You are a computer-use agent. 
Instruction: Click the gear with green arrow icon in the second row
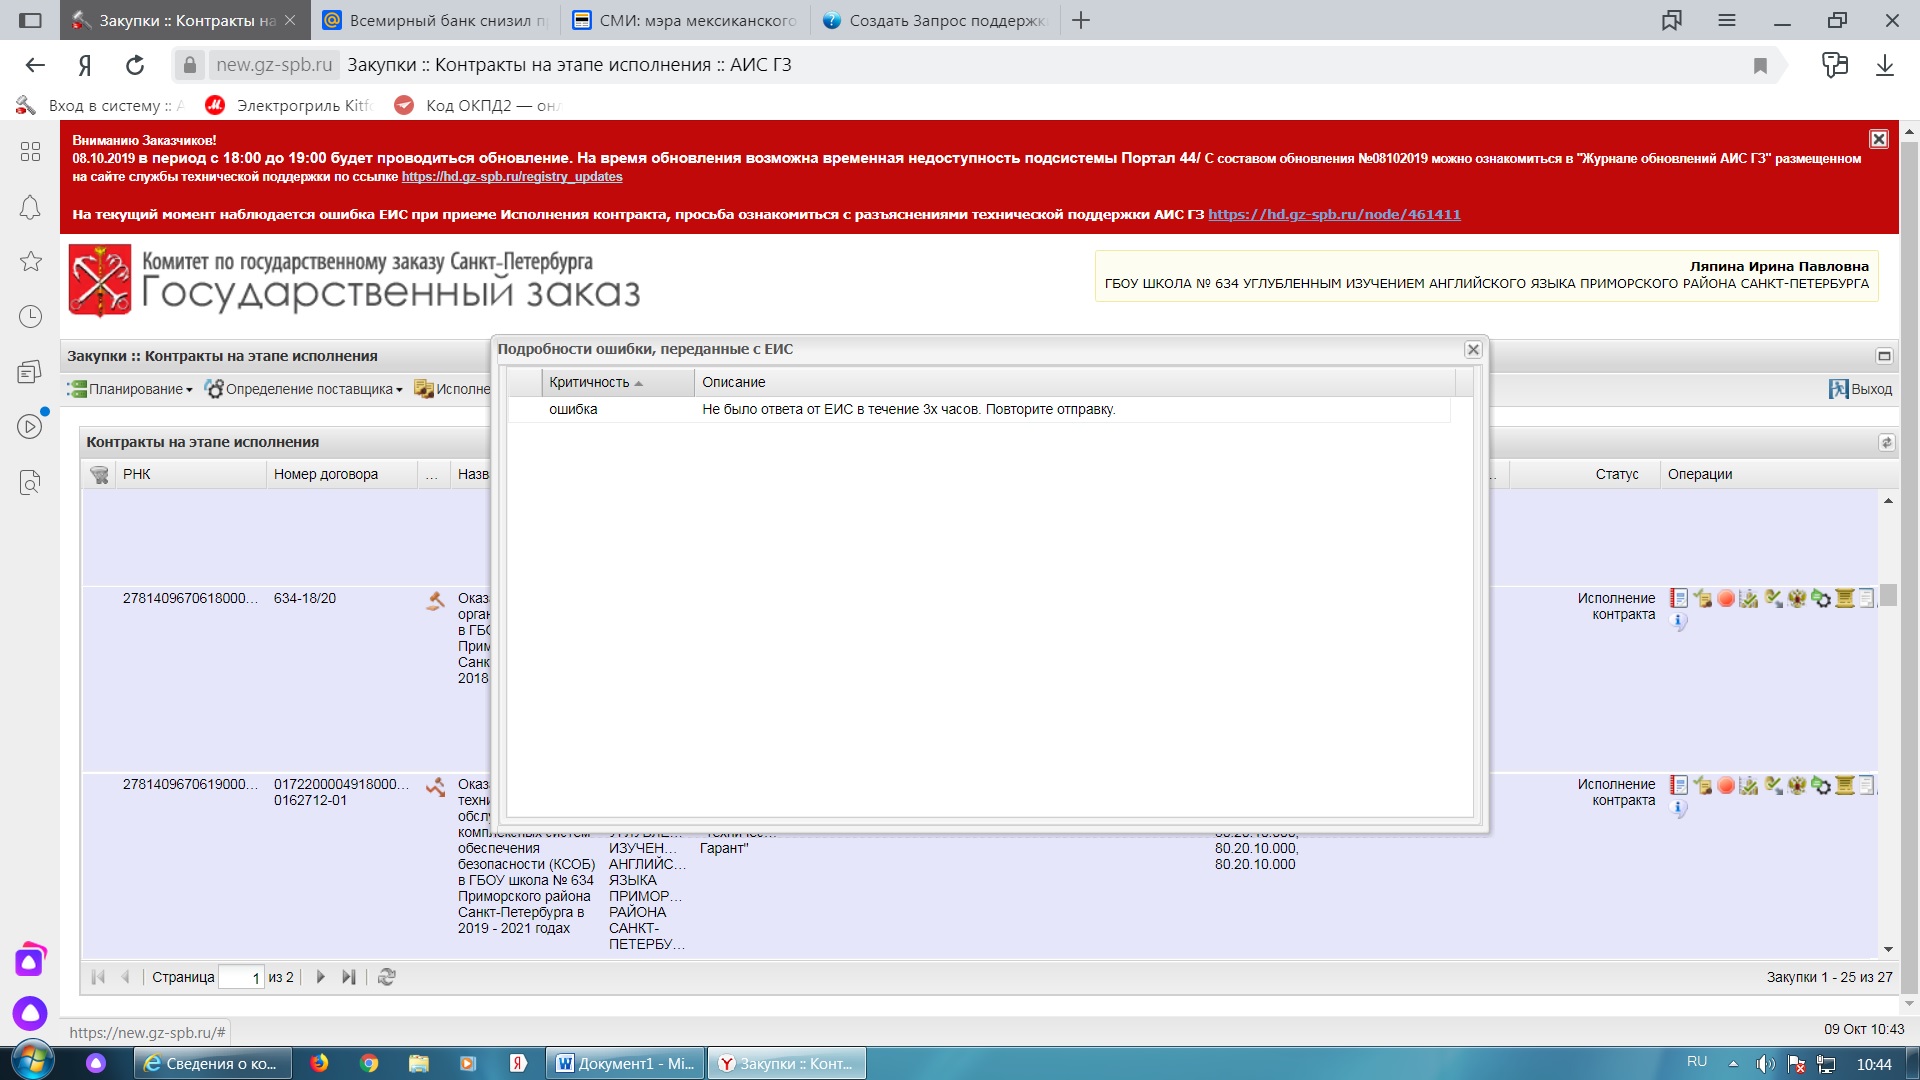1821,785
